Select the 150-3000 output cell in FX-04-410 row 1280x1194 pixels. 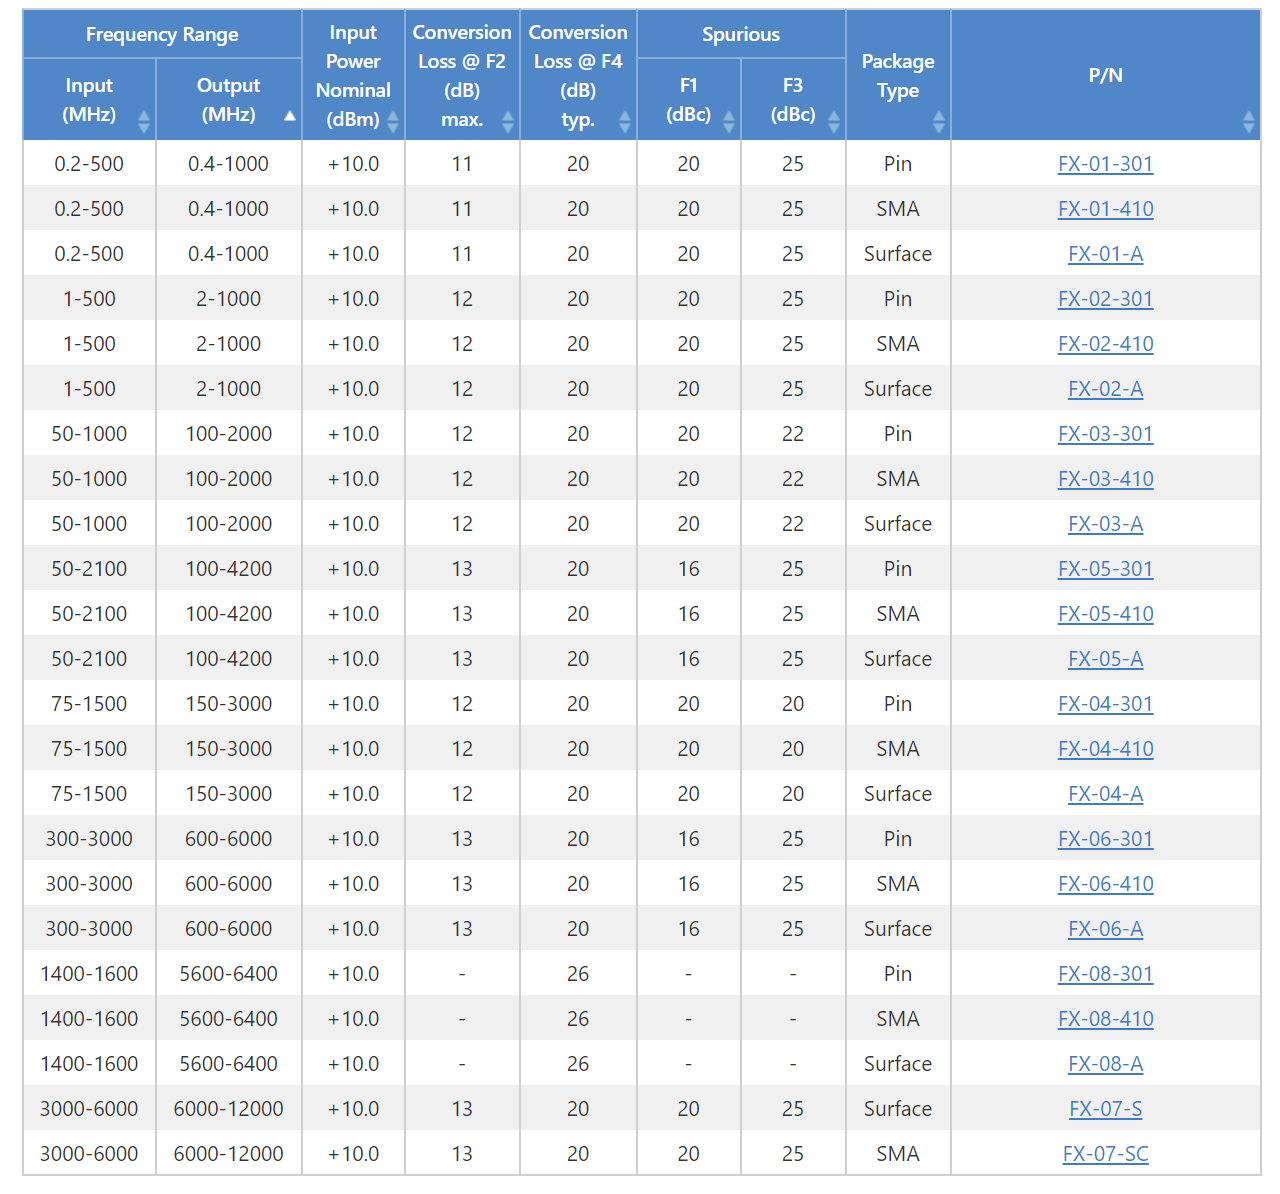pos(228,749)
